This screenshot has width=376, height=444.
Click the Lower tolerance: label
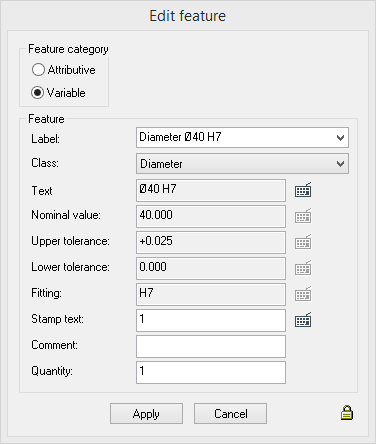coord(70,267)
